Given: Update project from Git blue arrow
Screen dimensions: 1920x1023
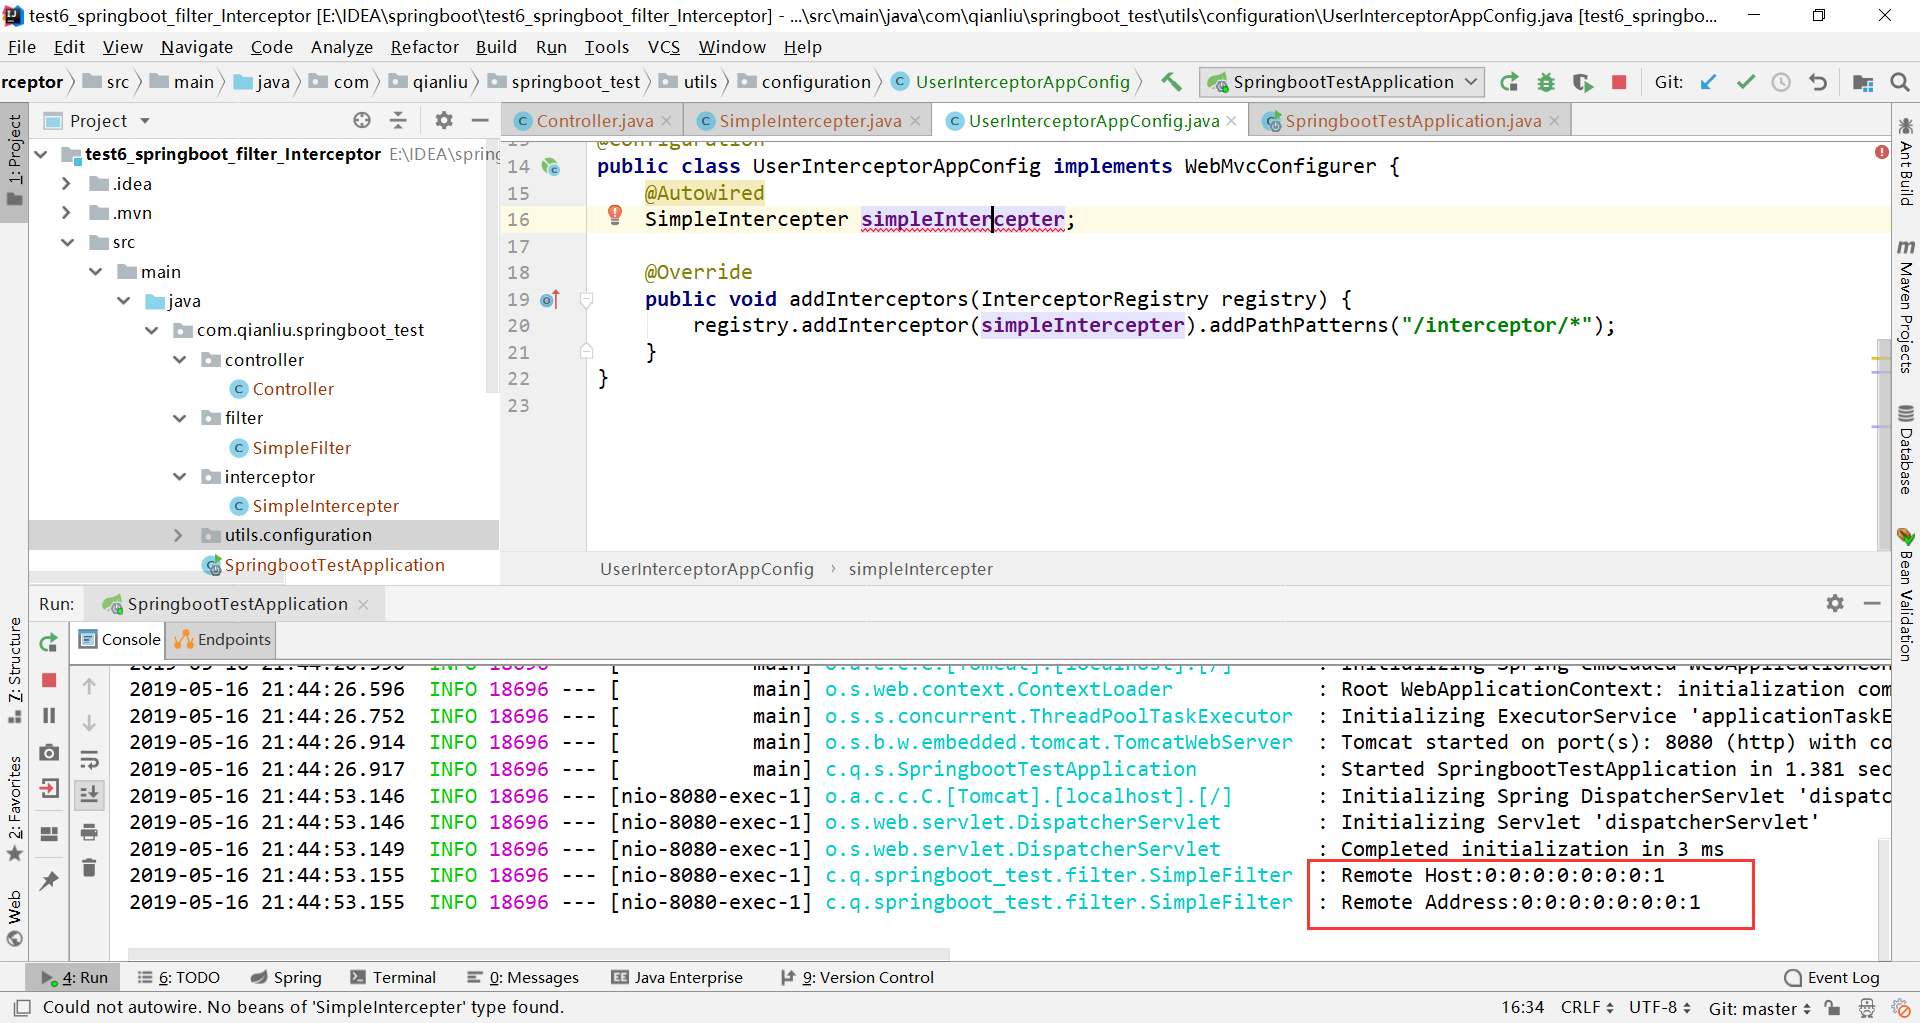Looking at the screenshot, I should coord(1708,82).
